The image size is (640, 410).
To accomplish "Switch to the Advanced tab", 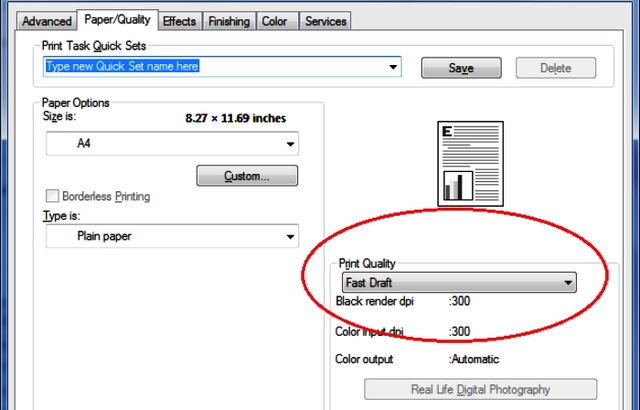I will 46,21.
